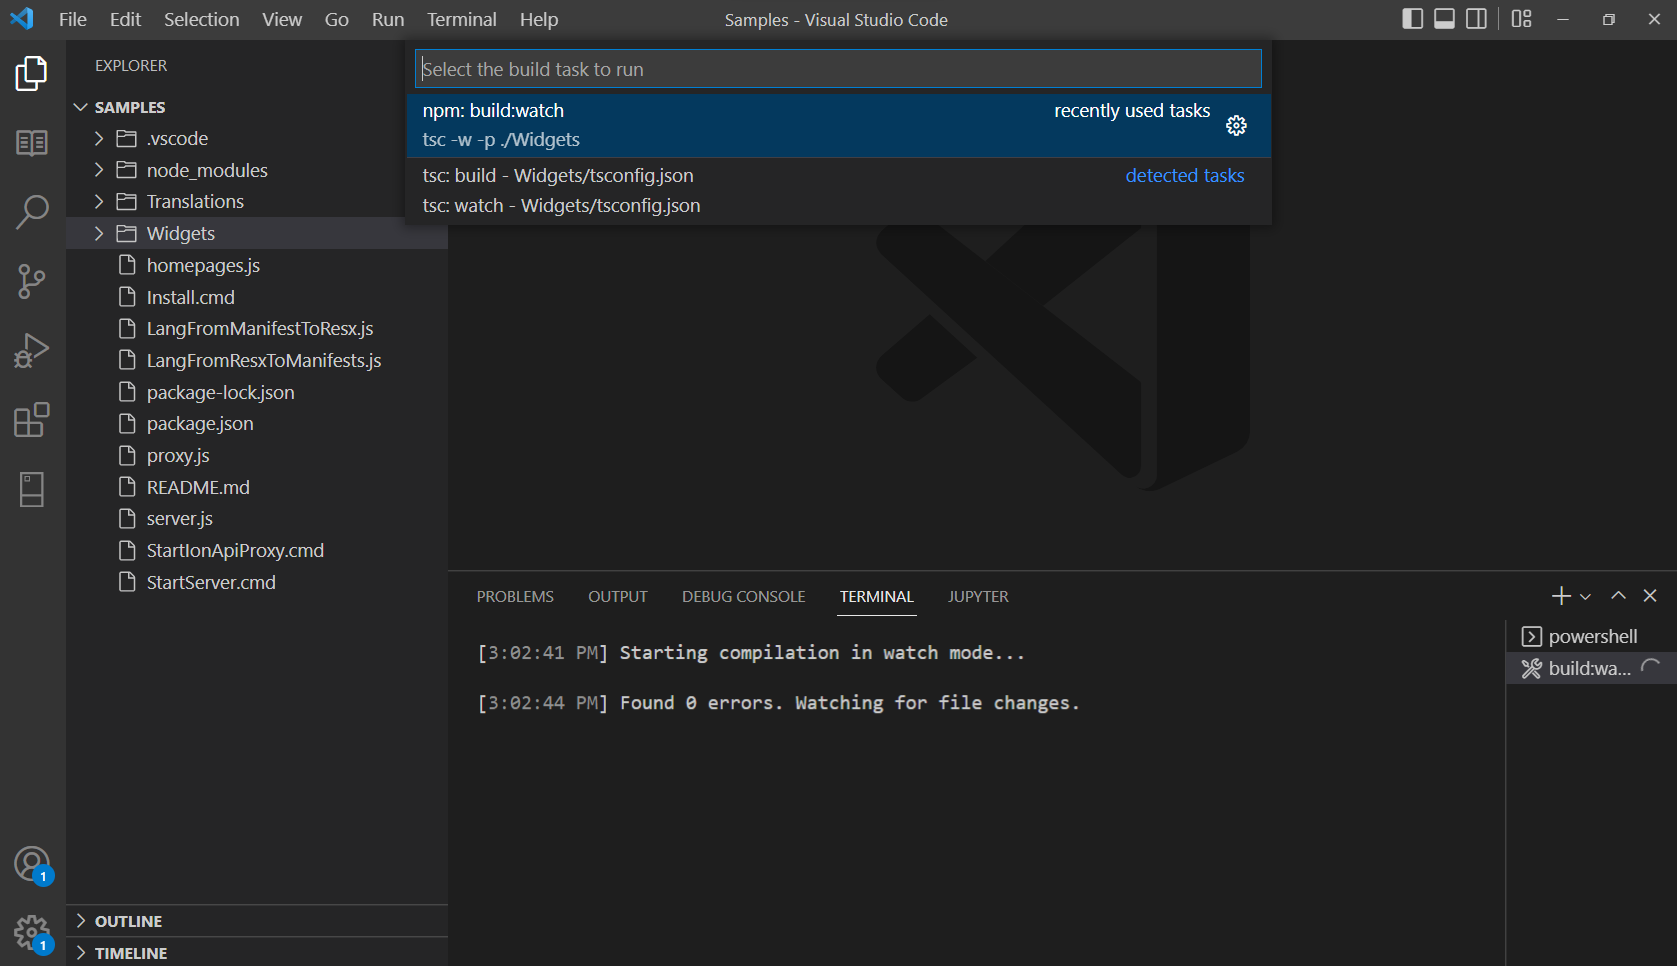Screen dimensions: 1677x966
Task: Open the Accounts menu icon
Action: (32, 864)
